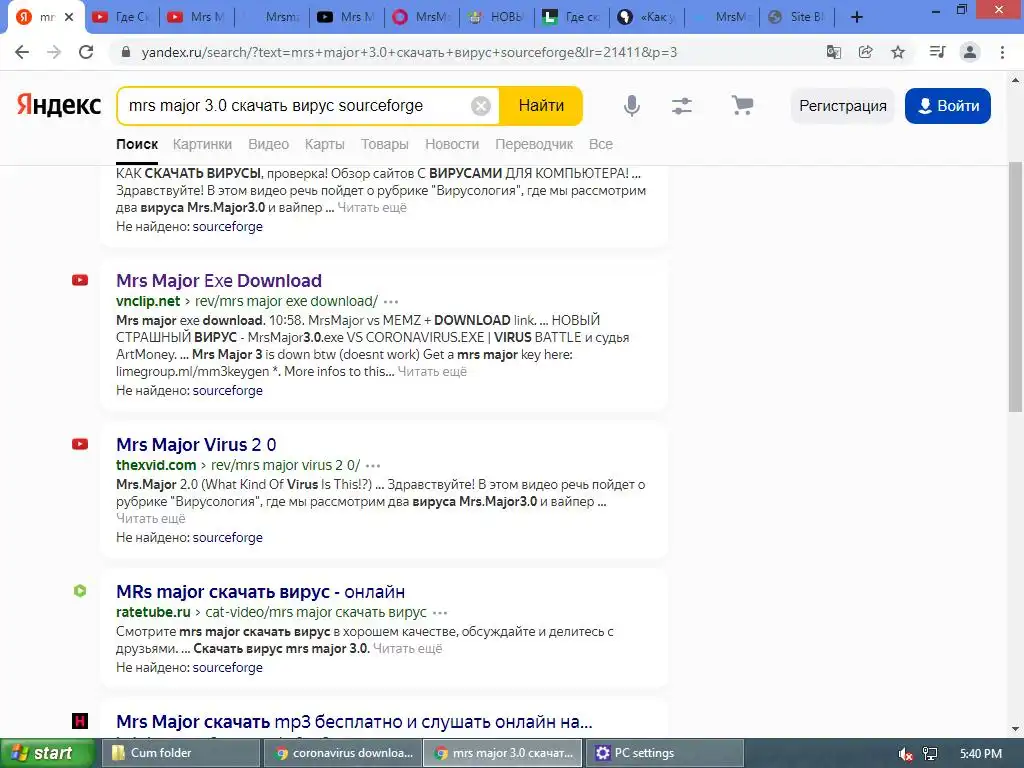1024x768 pixels.
Task: Open Mrs Major скачать mp3 бесплатно result
Action: [354, 722]
